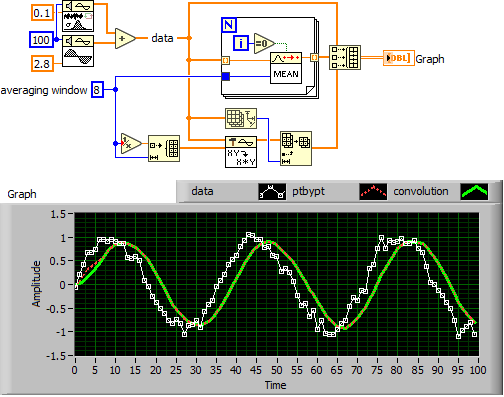Click the loop iteration i terminal
The width and height of the screenshot is (504, 397).
click(241, 44)
